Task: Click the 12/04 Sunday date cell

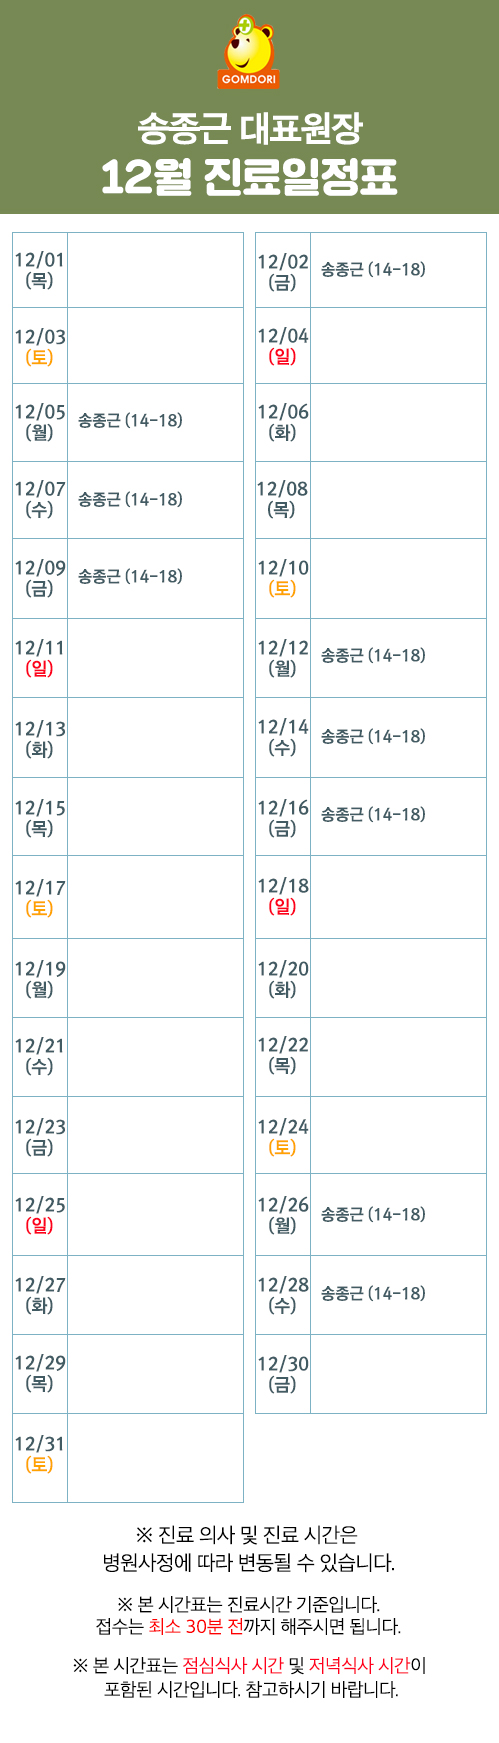Action: (283, 346)
